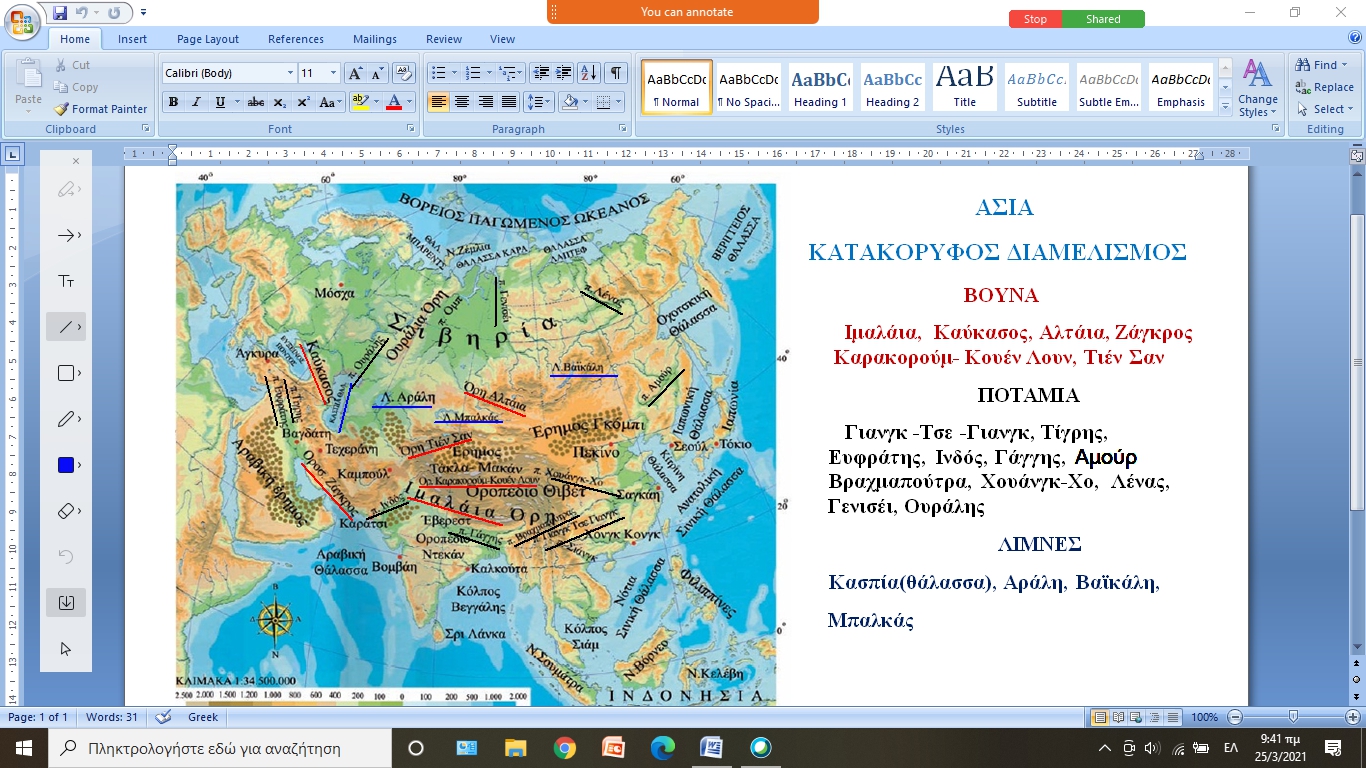The height and width of the screenshot is (768, 1366).
Task: Open line spacing dropdown
Action: [539, 102]
